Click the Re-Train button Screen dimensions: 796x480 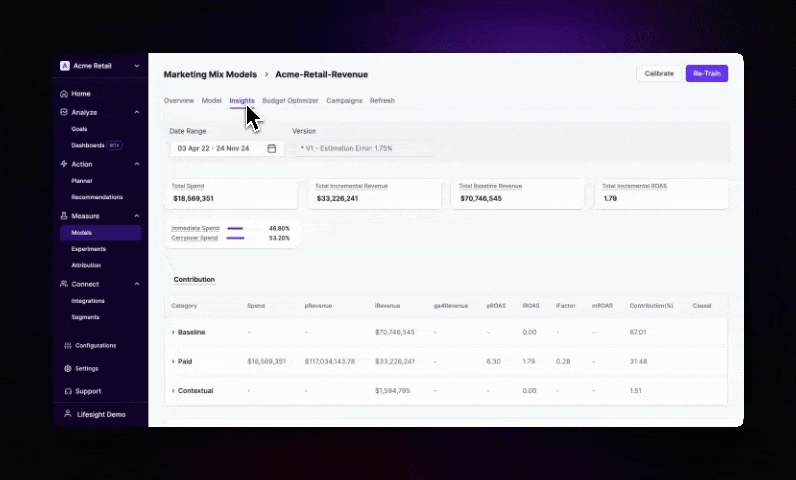tap(707, 74)
